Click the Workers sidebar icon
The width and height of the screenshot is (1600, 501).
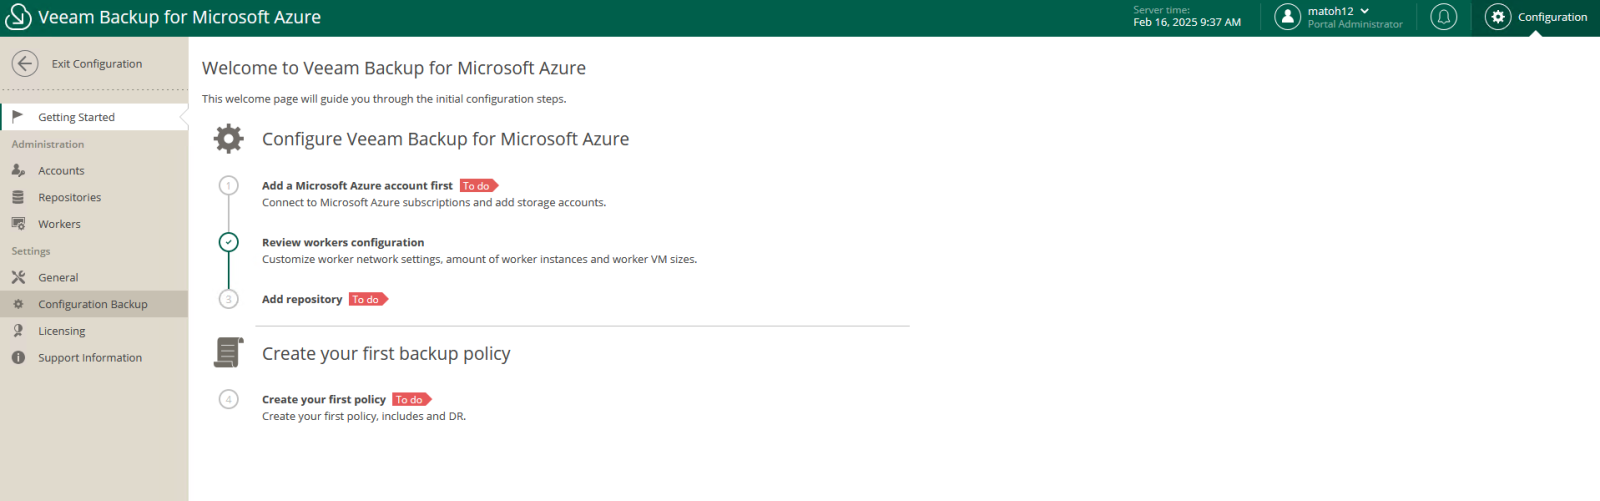point(18,224)
